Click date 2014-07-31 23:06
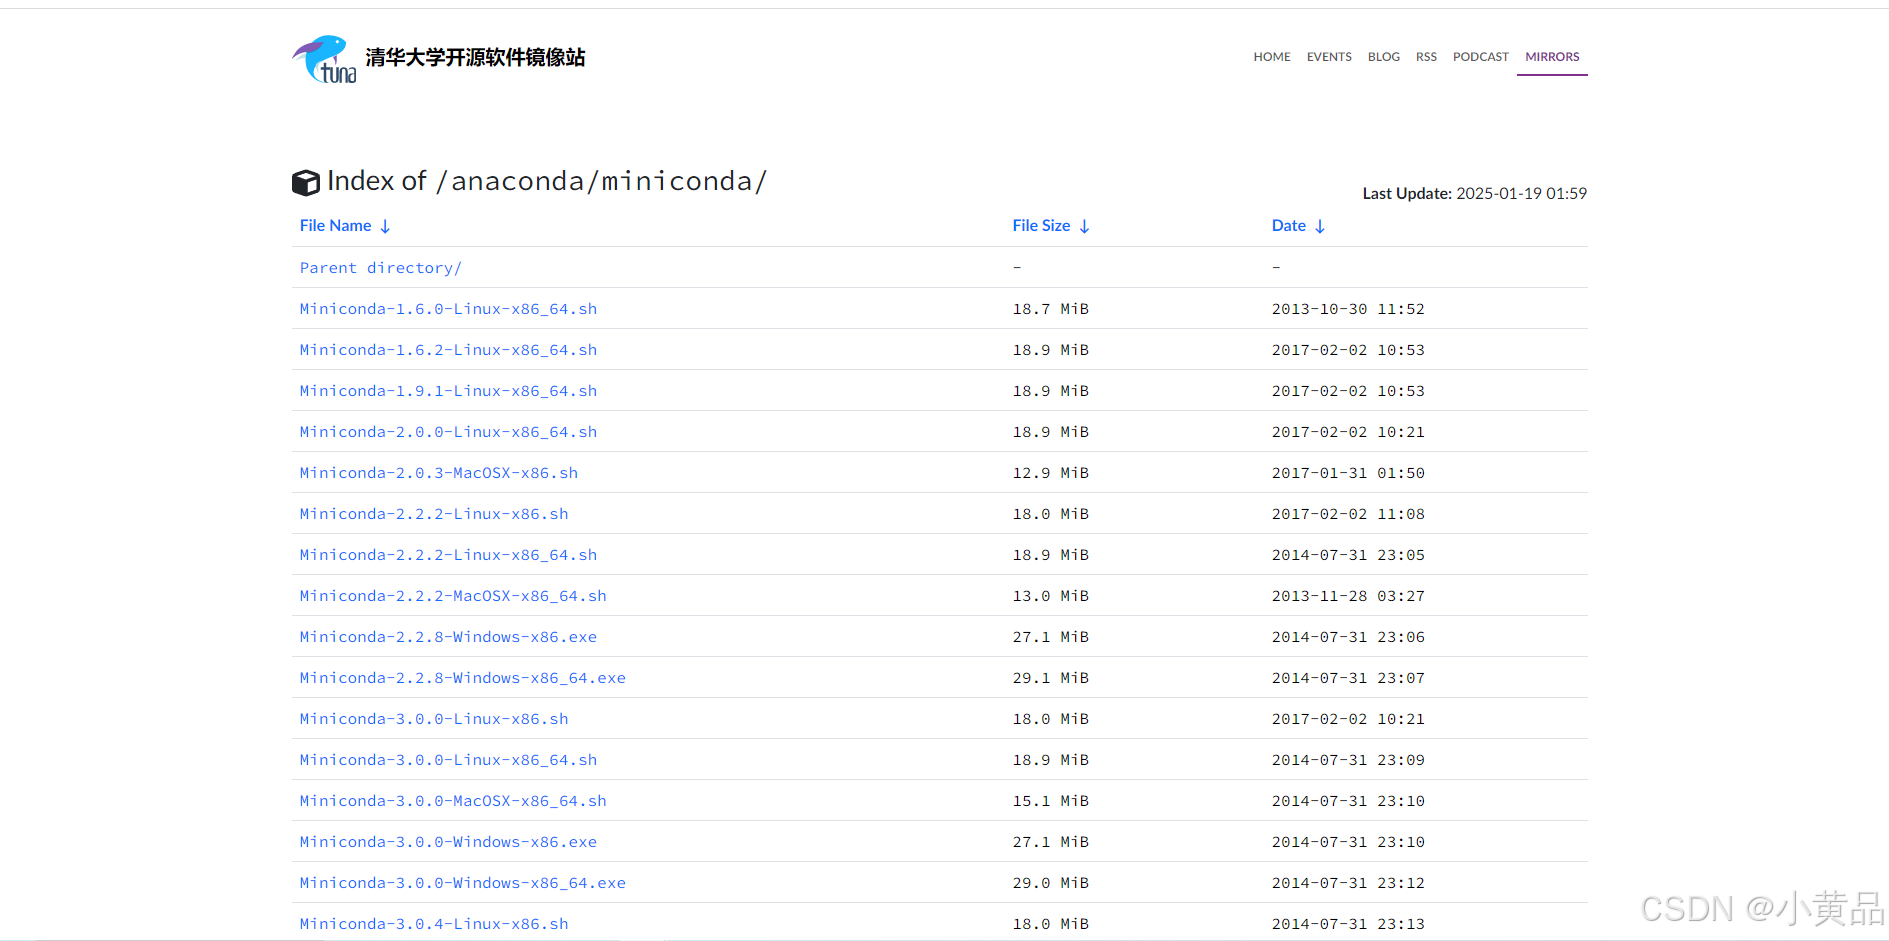Screen dimensions: 1889x941 [x=1348, y=637]
